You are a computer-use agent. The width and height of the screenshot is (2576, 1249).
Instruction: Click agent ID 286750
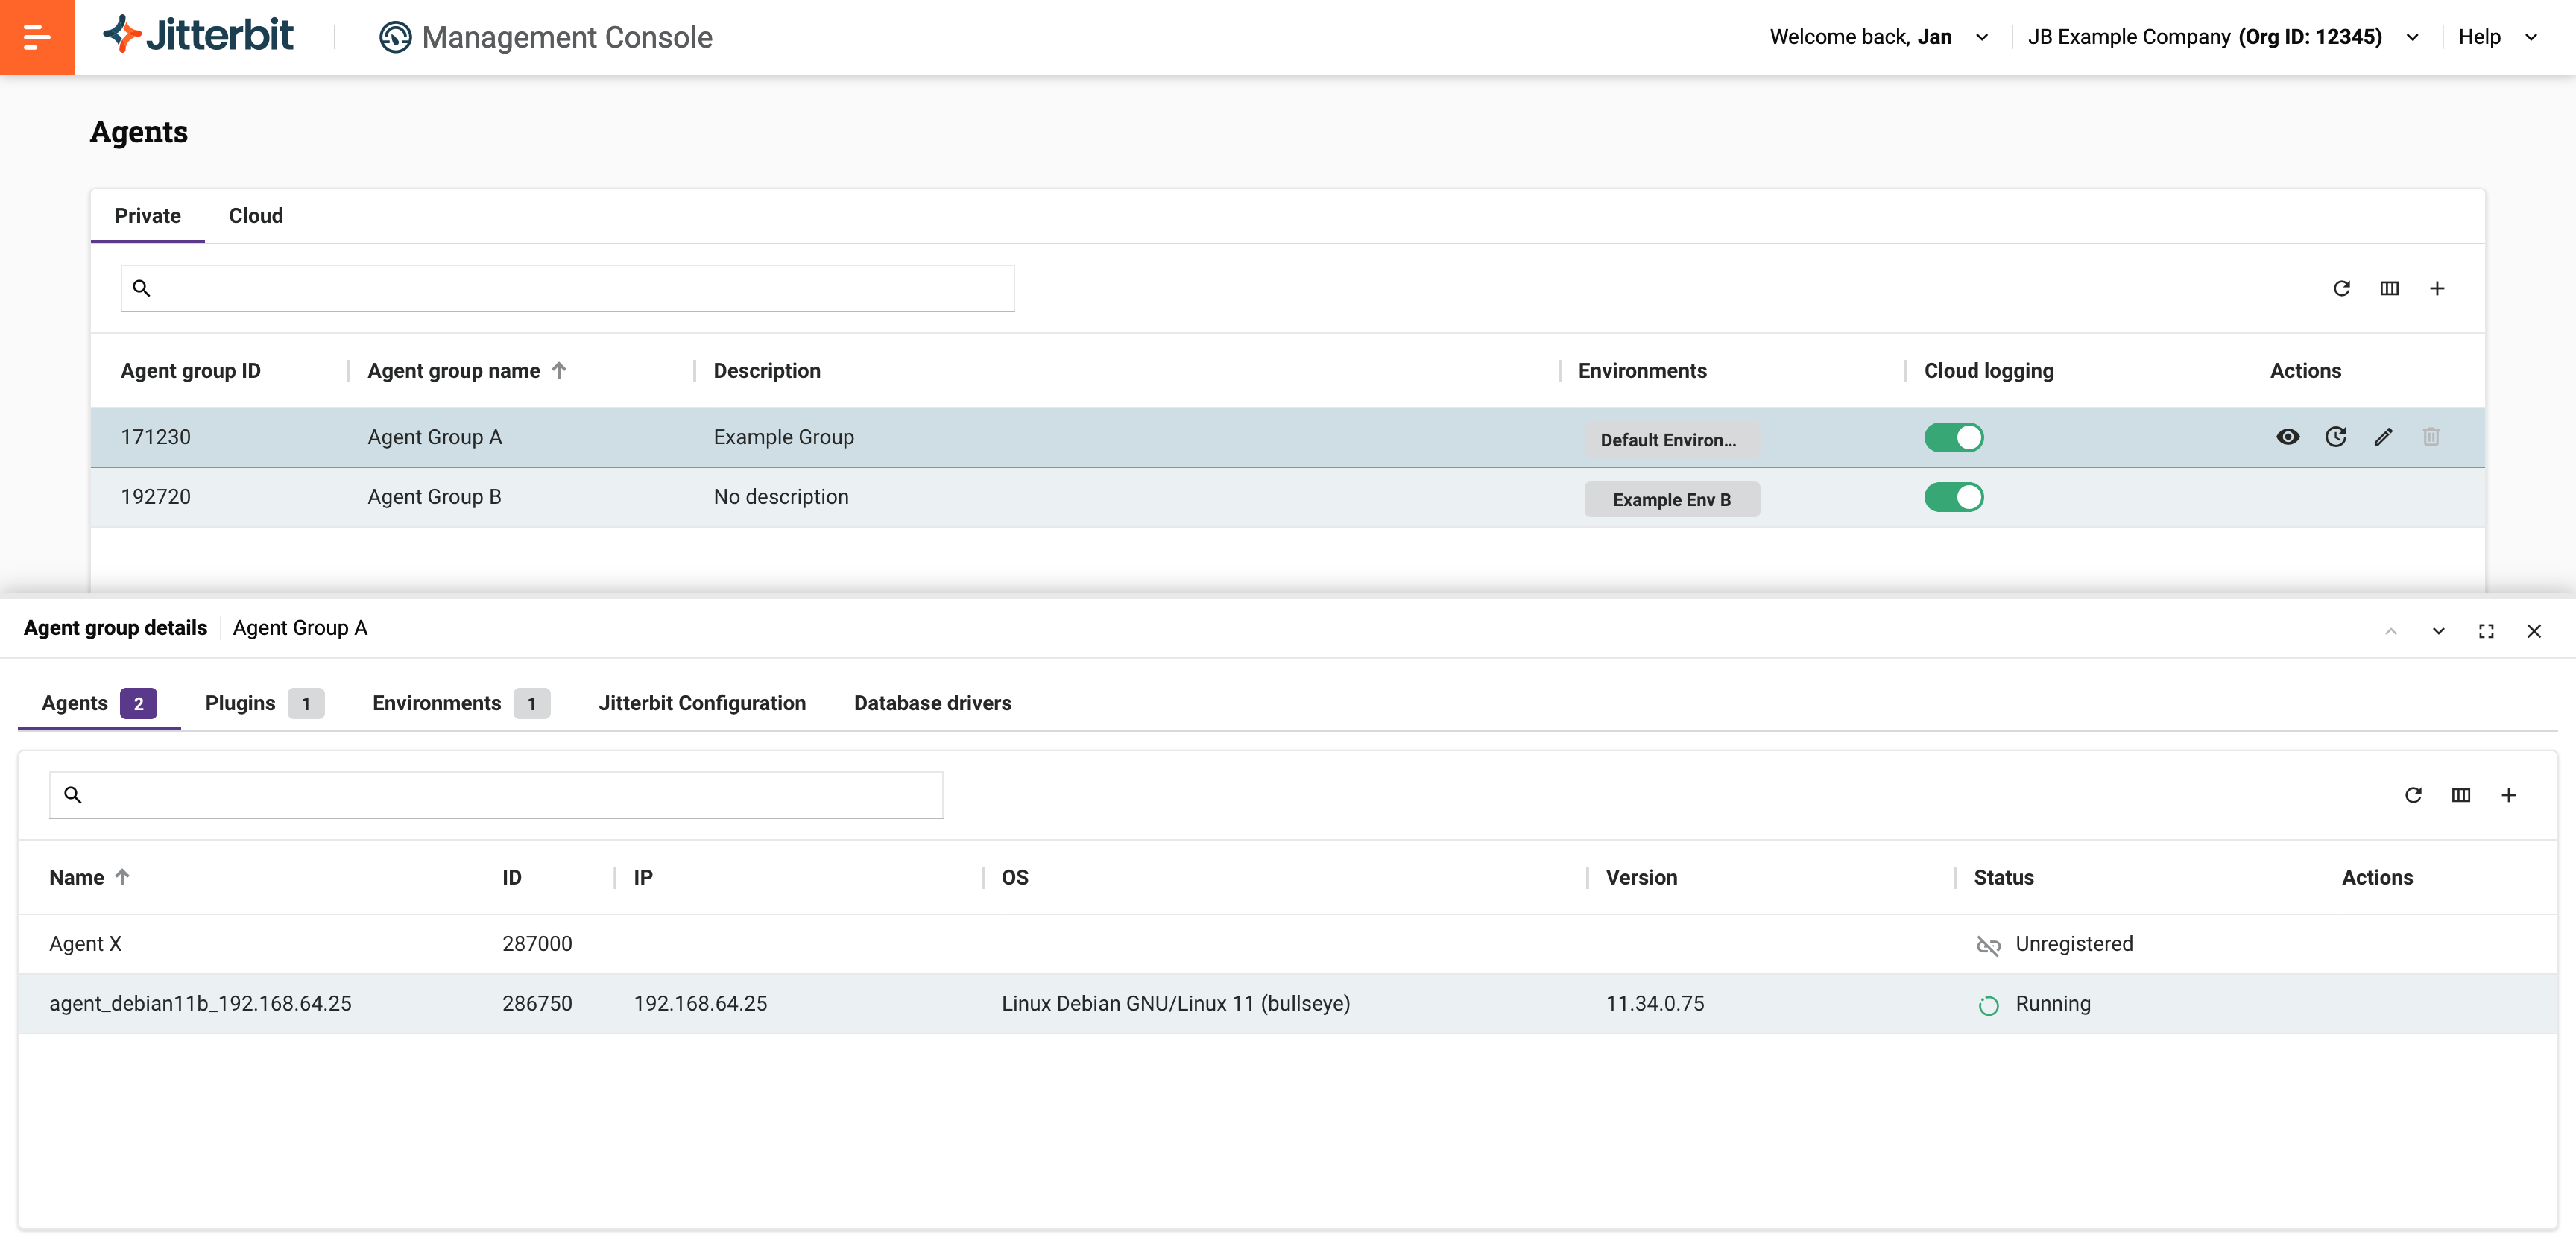click(537, 1004)
